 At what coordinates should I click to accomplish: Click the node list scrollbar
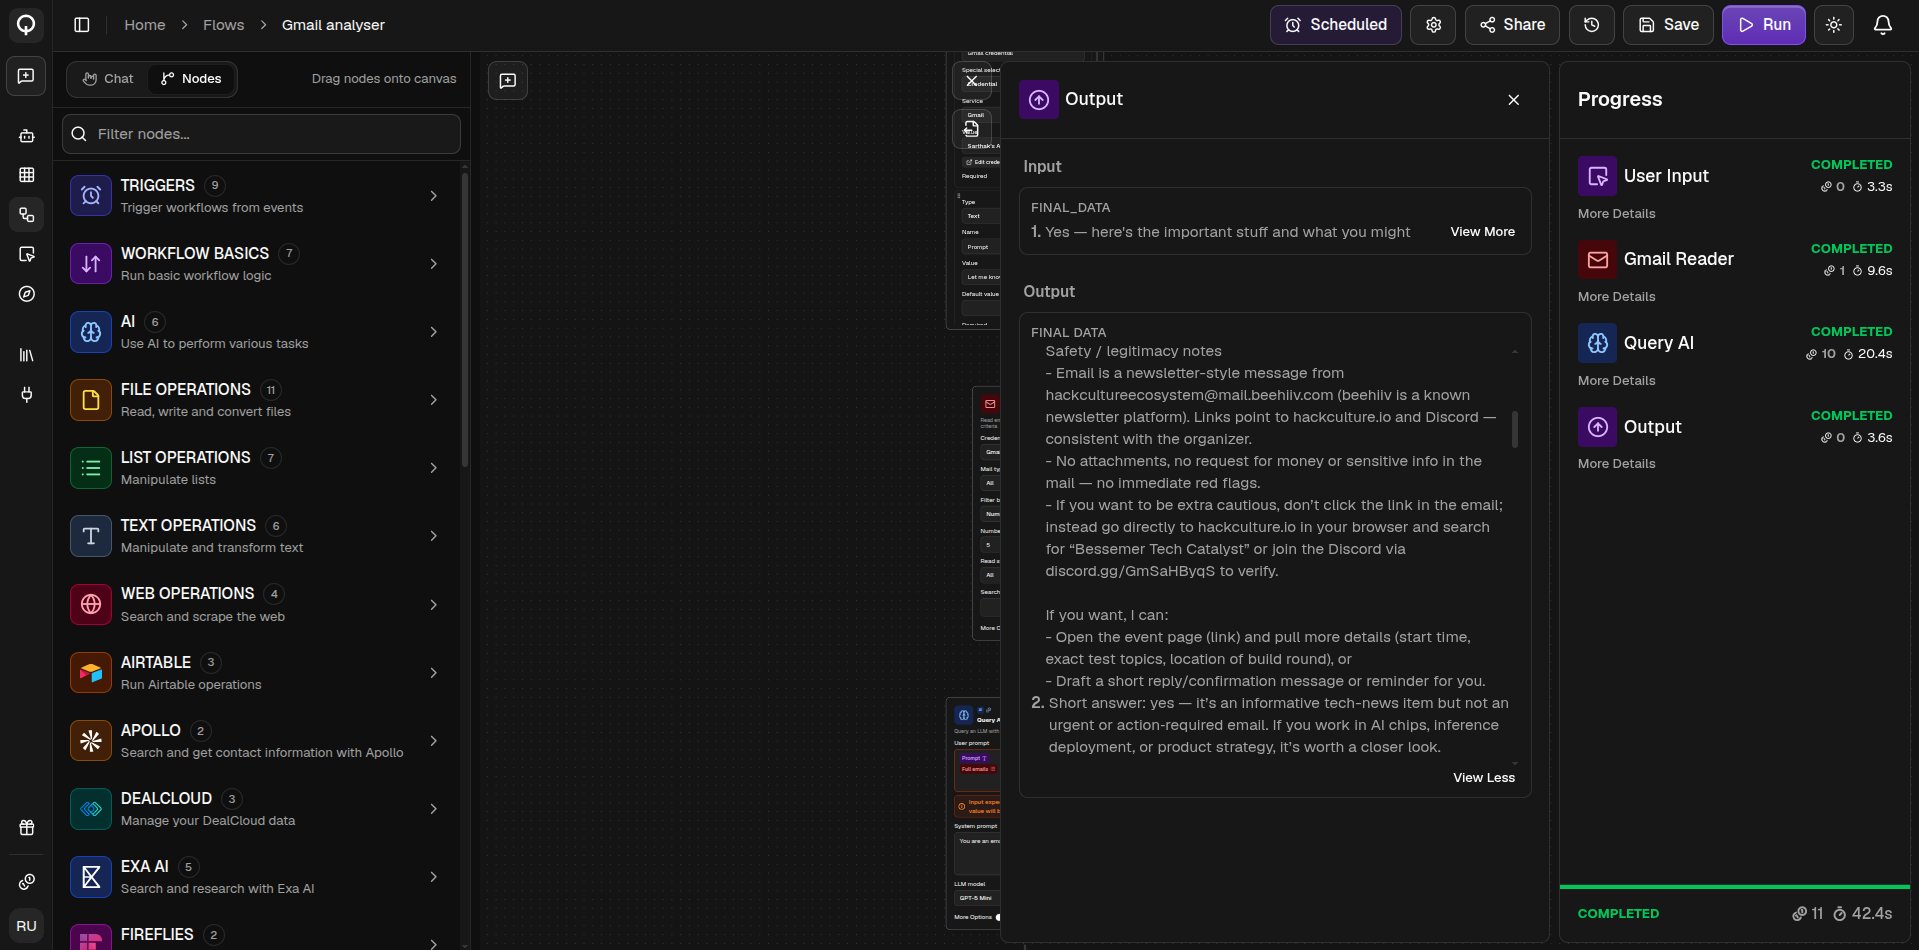click(x=464, y=320)
